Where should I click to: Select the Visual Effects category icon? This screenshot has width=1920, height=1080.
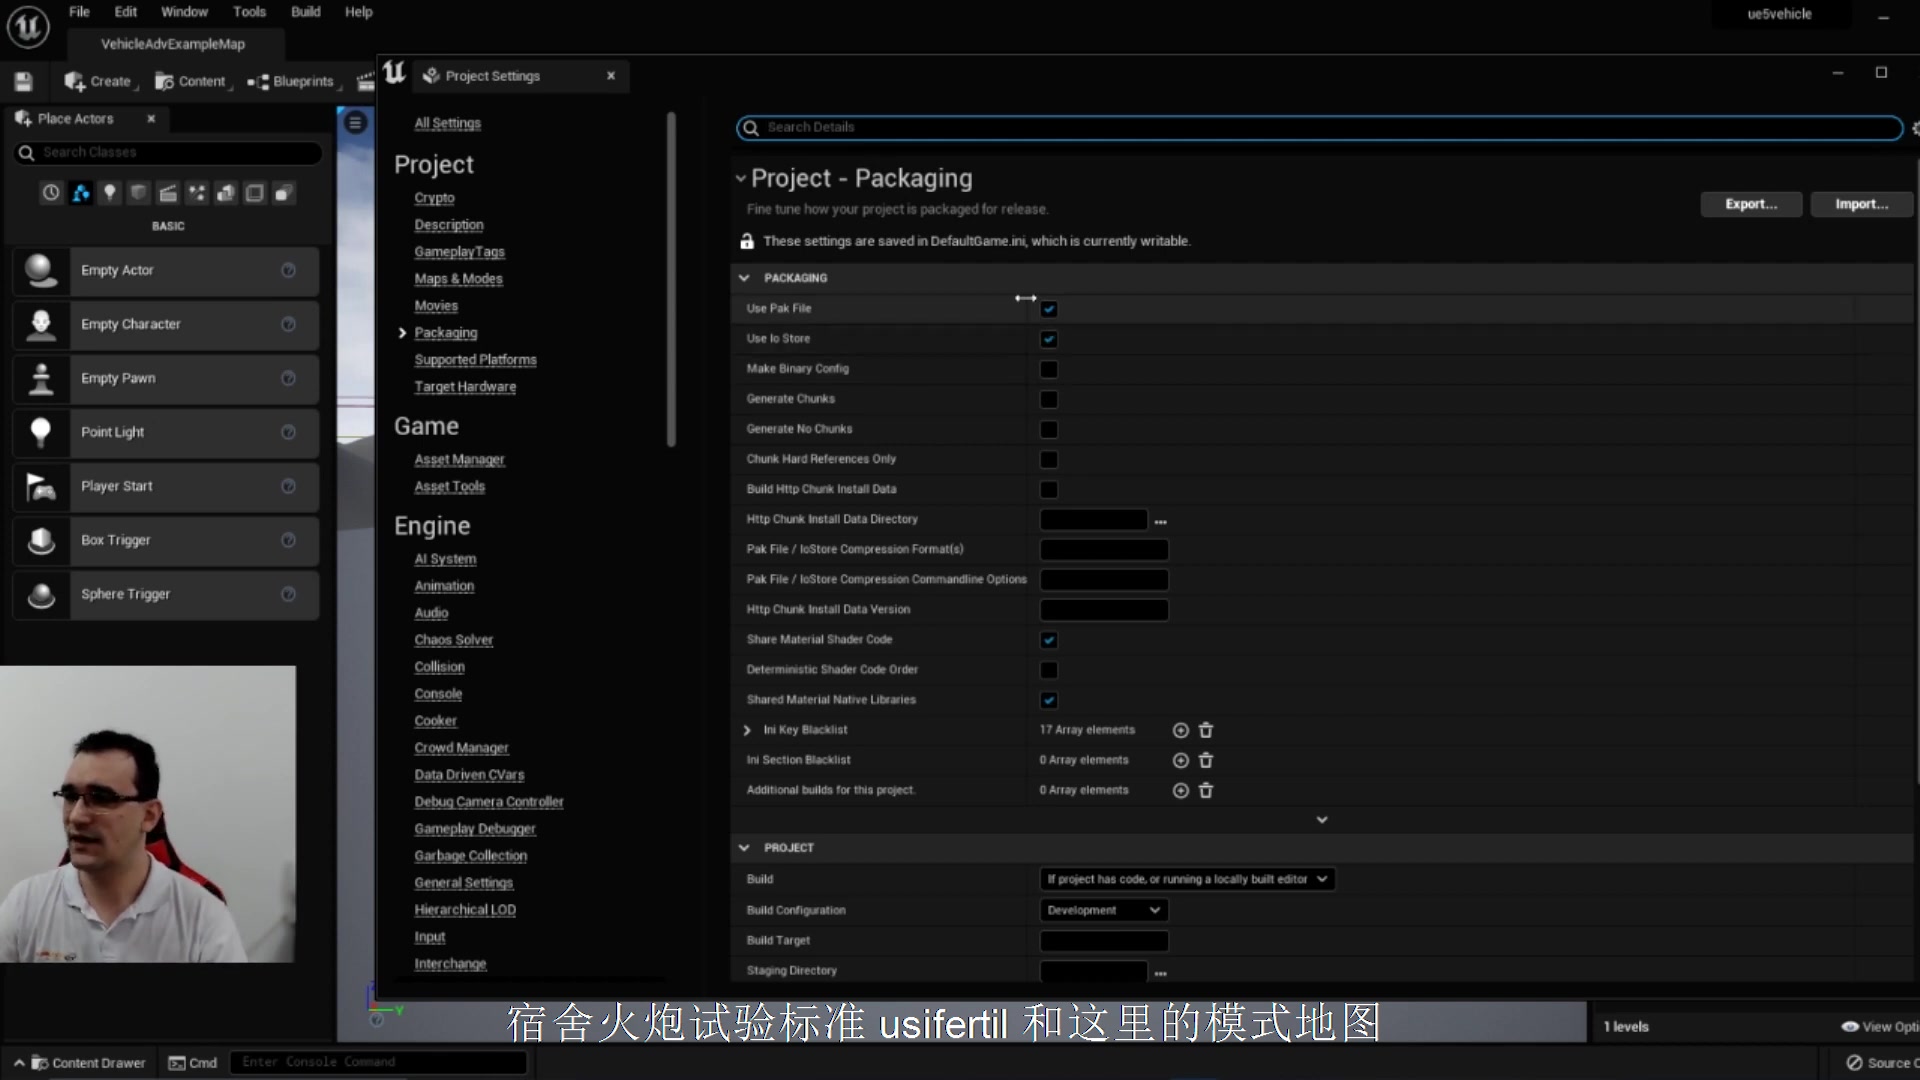coord(197,192)
